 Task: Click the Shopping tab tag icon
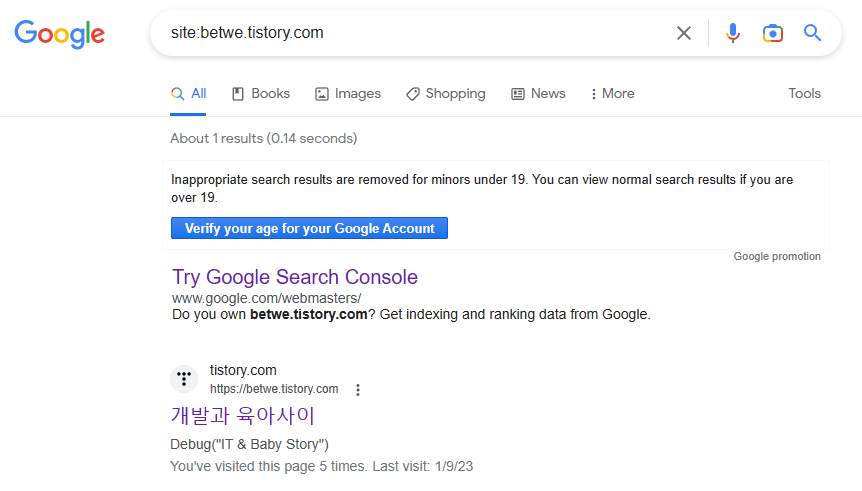coord(413,94)
